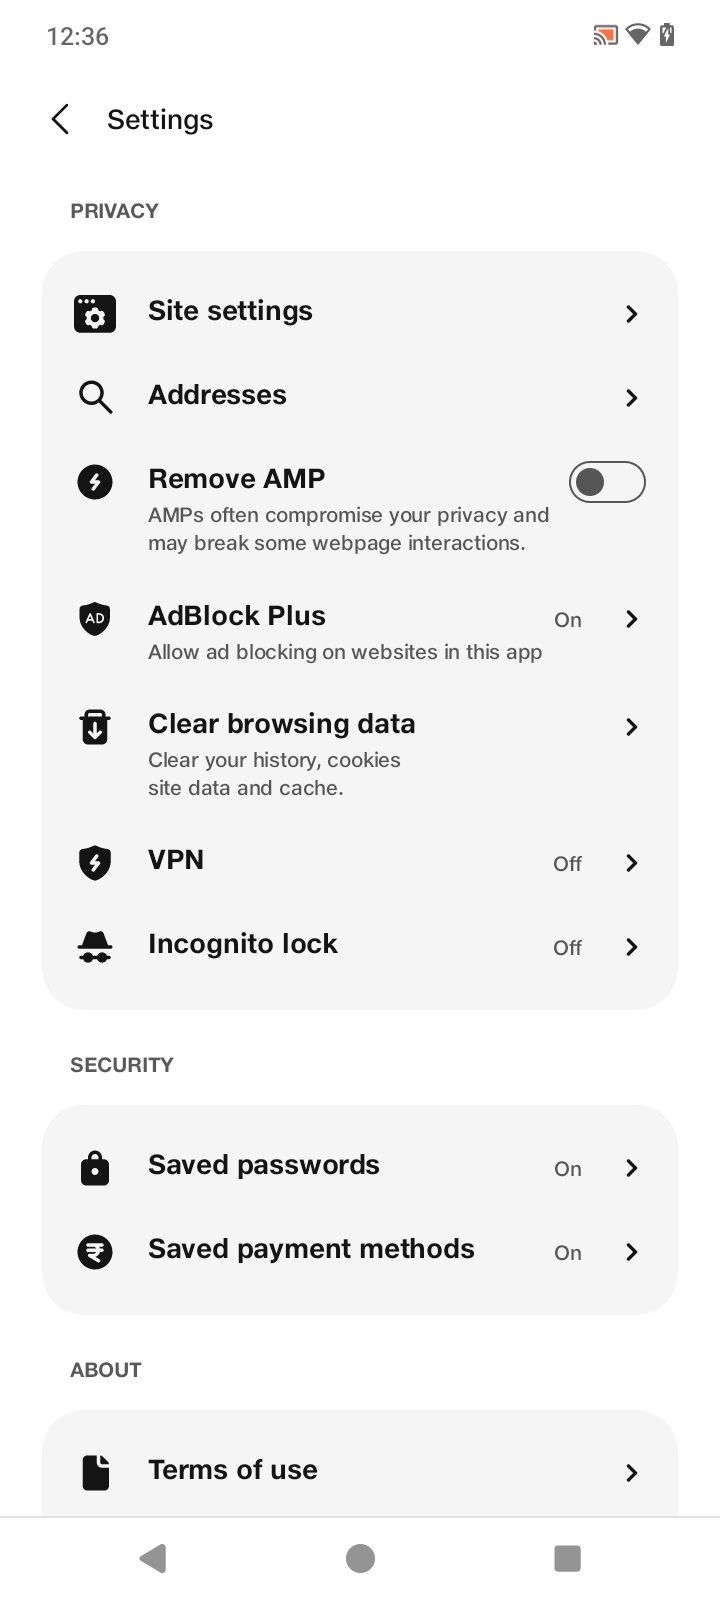The image size is (720, 1600).
Task: Tap the Site settings gear icon
Action: (x=95, y=314)
